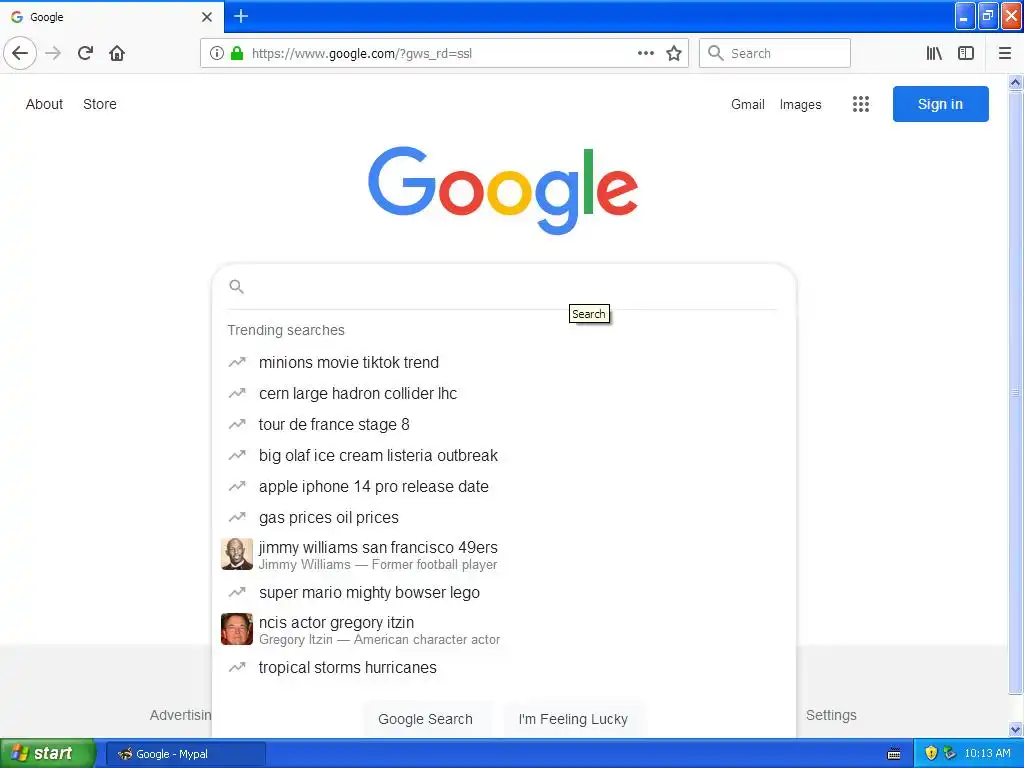Open the Store link
This screenshot has width=1024, height=768.
click(100, 104)
